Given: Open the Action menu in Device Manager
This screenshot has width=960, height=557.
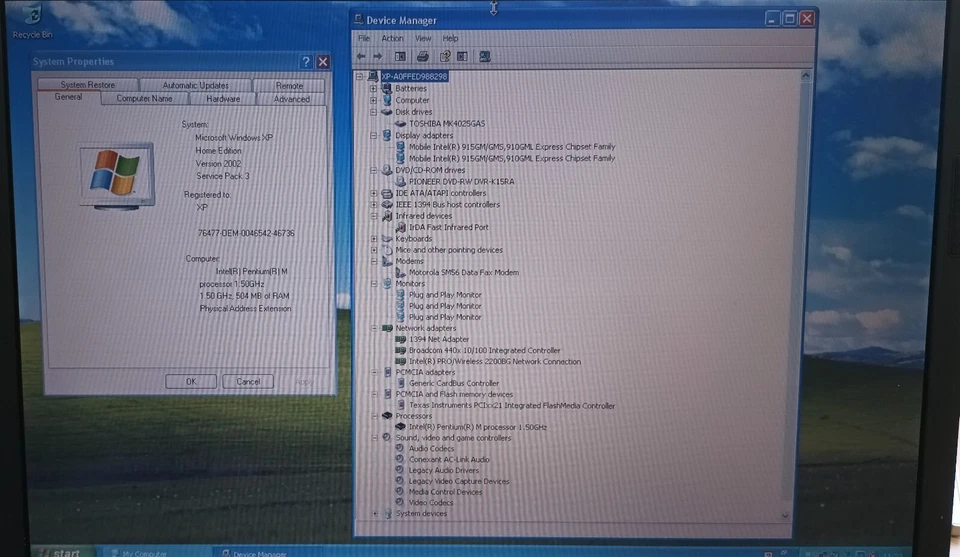Looking at the screenshot, I should coord(392,38).
